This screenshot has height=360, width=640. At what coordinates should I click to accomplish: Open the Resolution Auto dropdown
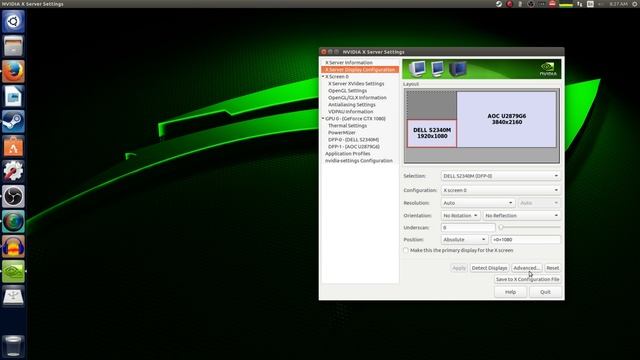(478, 203)
